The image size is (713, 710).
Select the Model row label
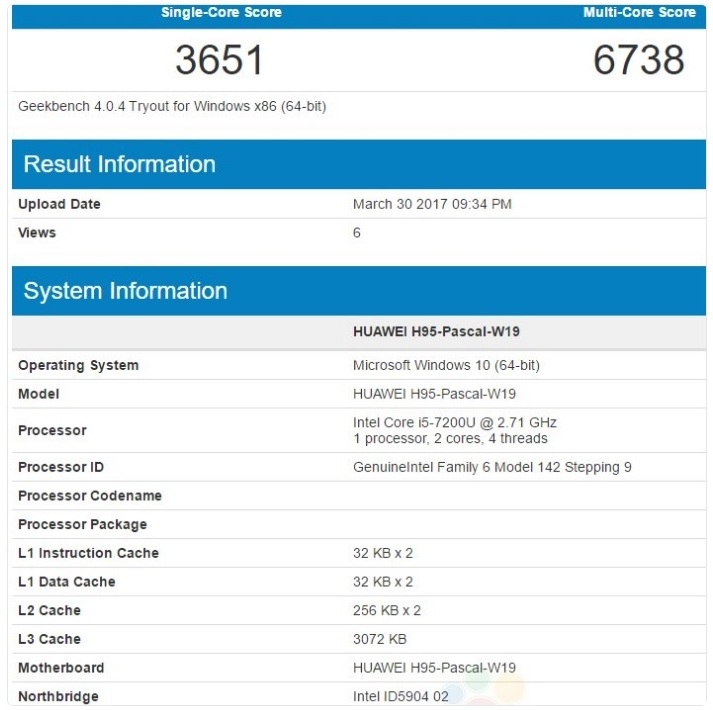coord(39,394)
